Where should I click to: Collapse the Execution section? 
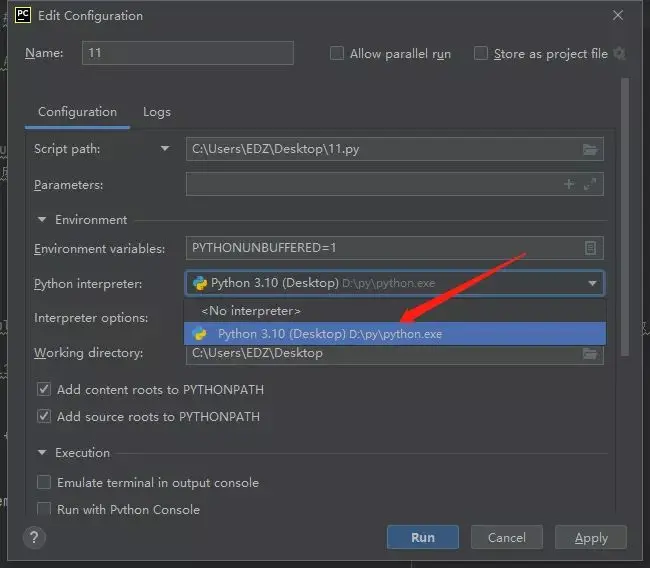click(x=42, y=452)
